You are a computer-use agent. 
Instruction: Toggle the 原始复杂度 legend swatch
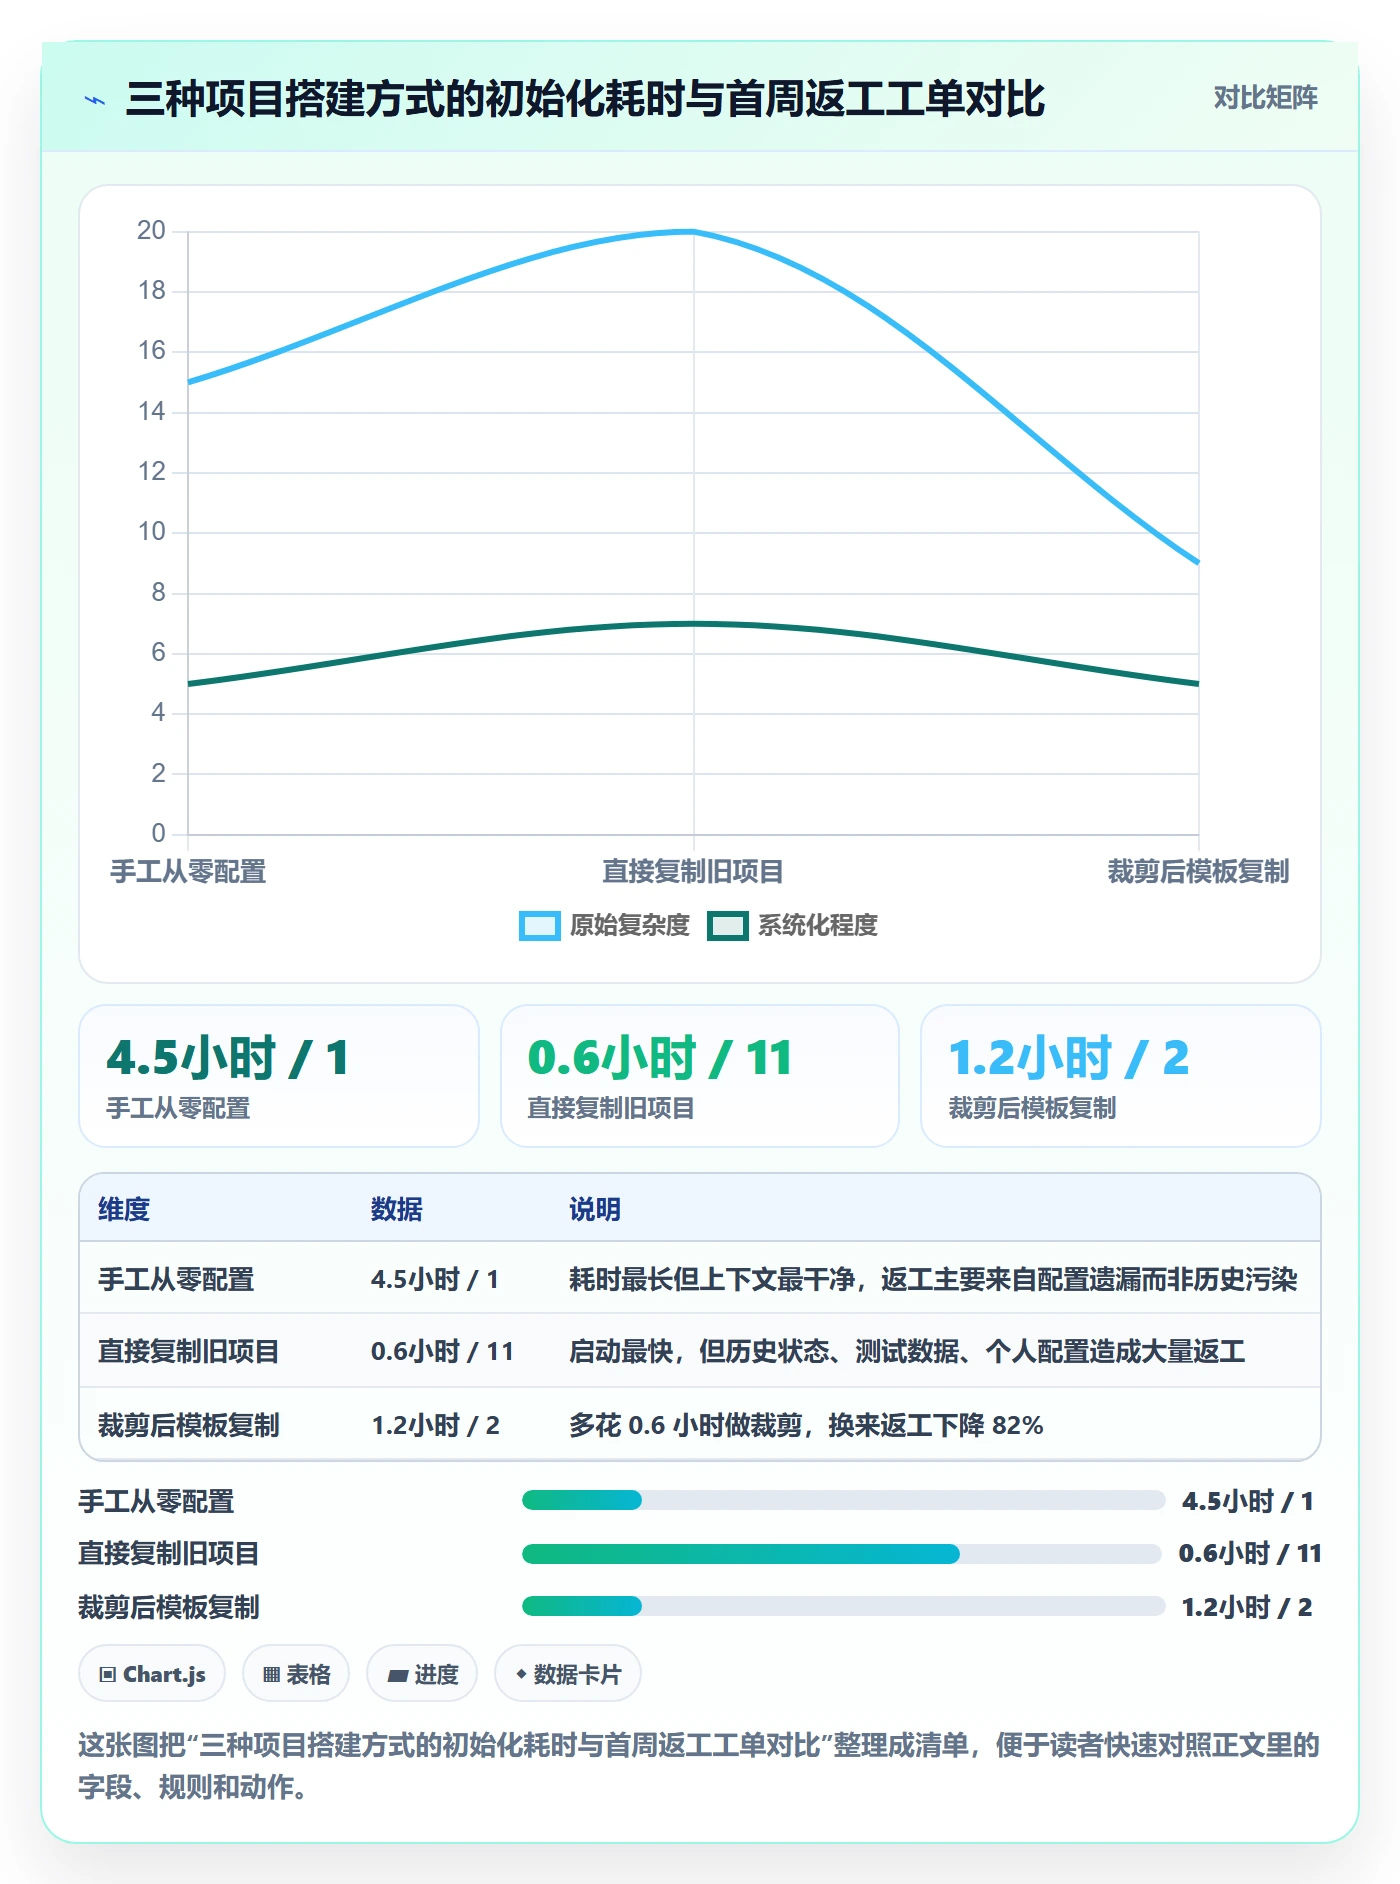tap(539, 926)
